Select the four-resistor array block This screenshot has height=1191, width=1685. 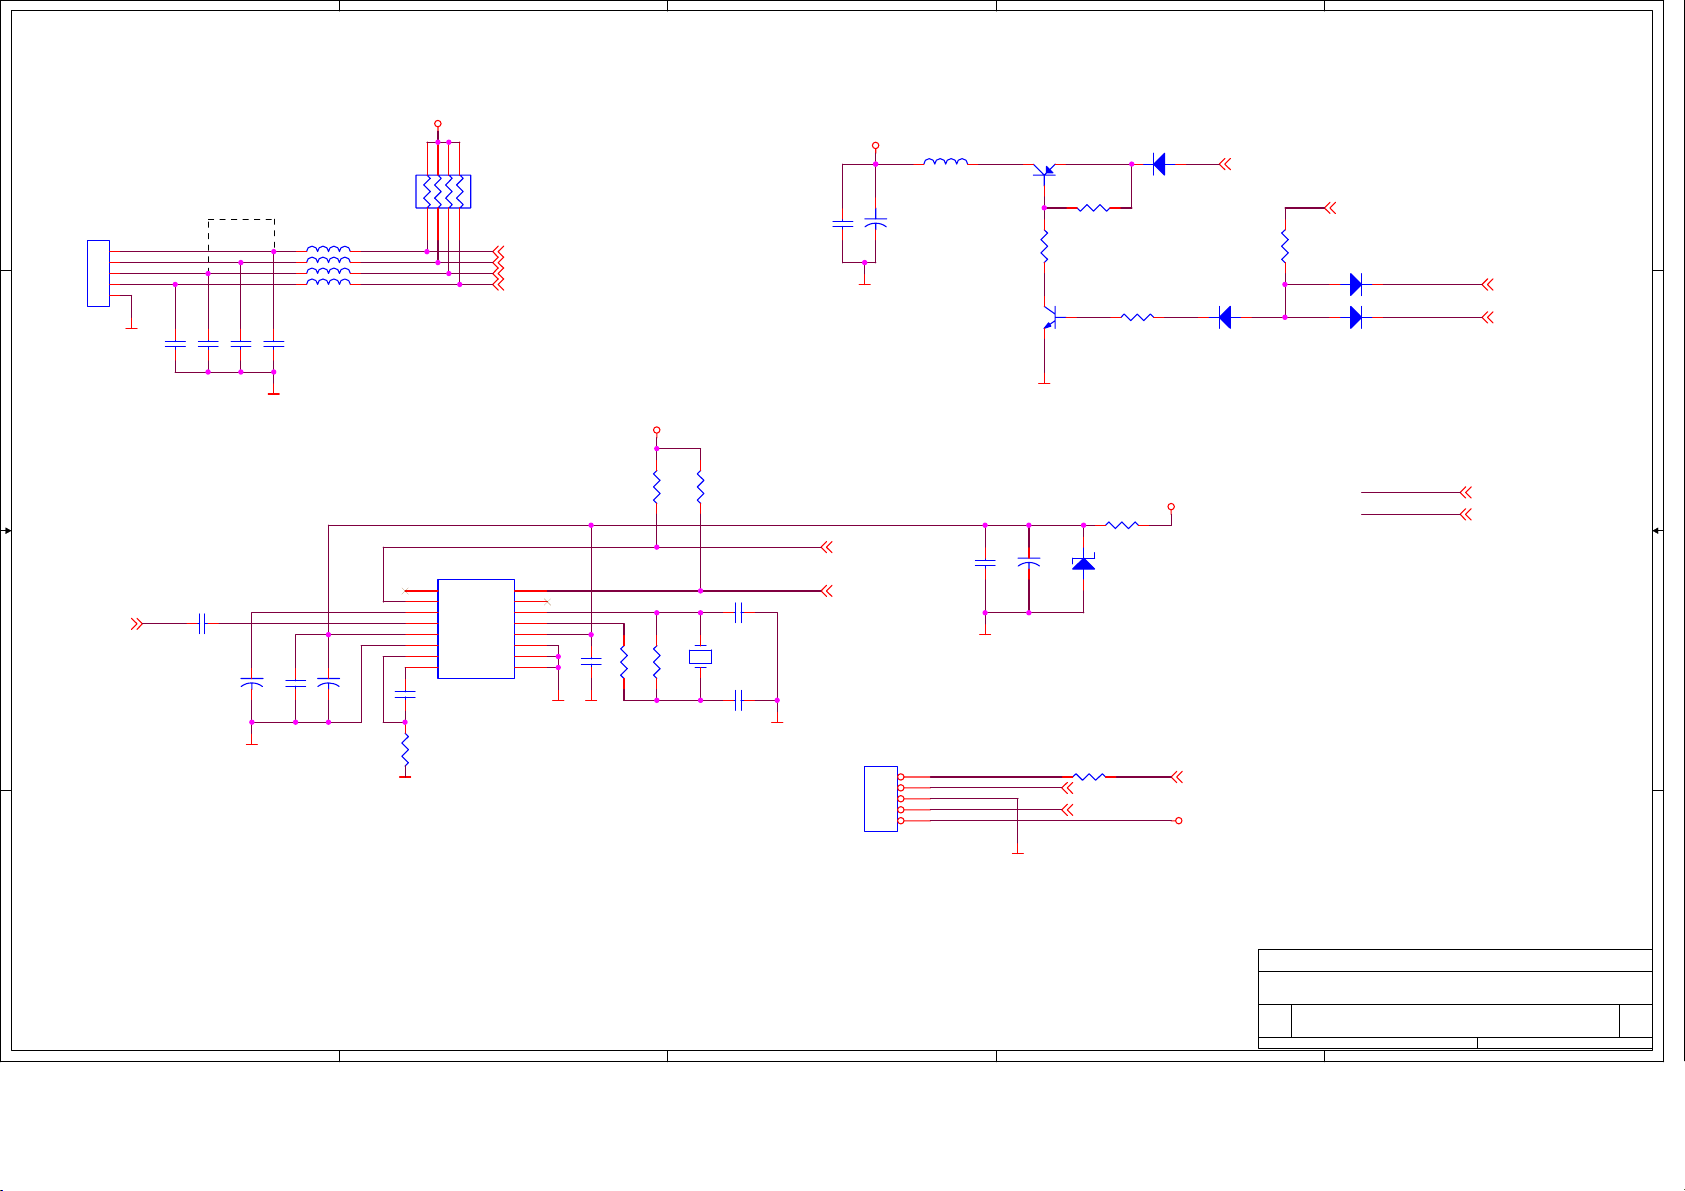click(x=443, y=191)
